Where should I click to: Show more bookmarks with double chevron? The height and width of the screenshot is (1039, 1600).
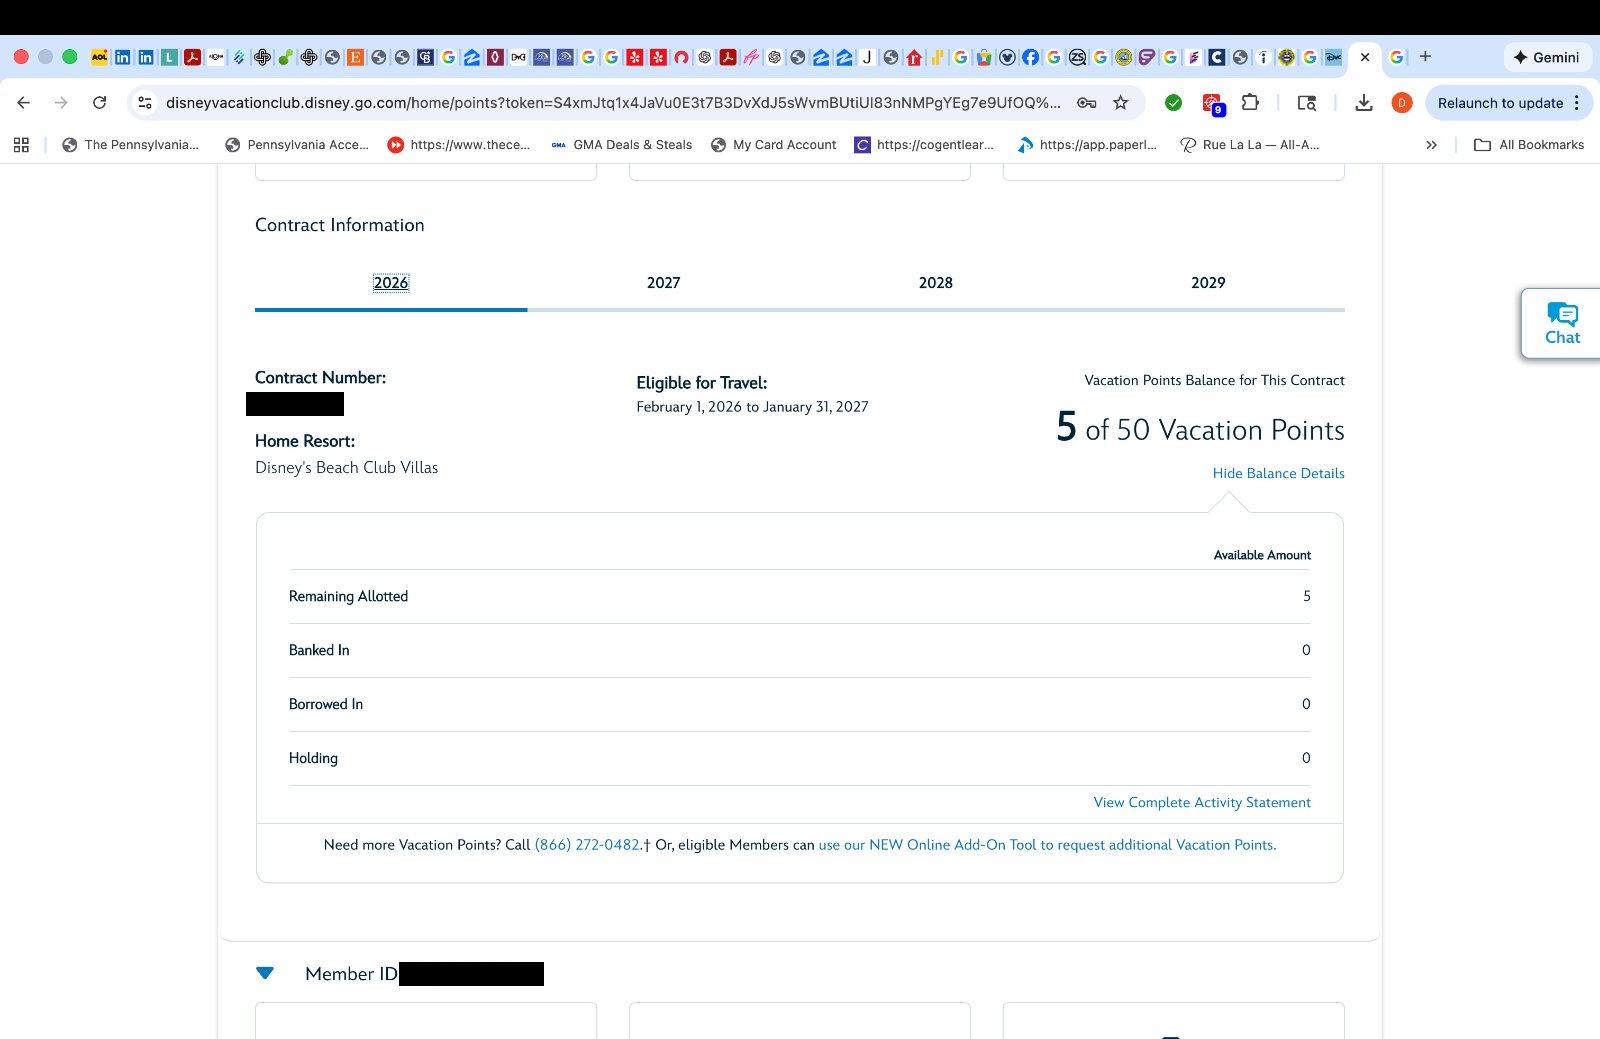click(x=1431, y=145)
